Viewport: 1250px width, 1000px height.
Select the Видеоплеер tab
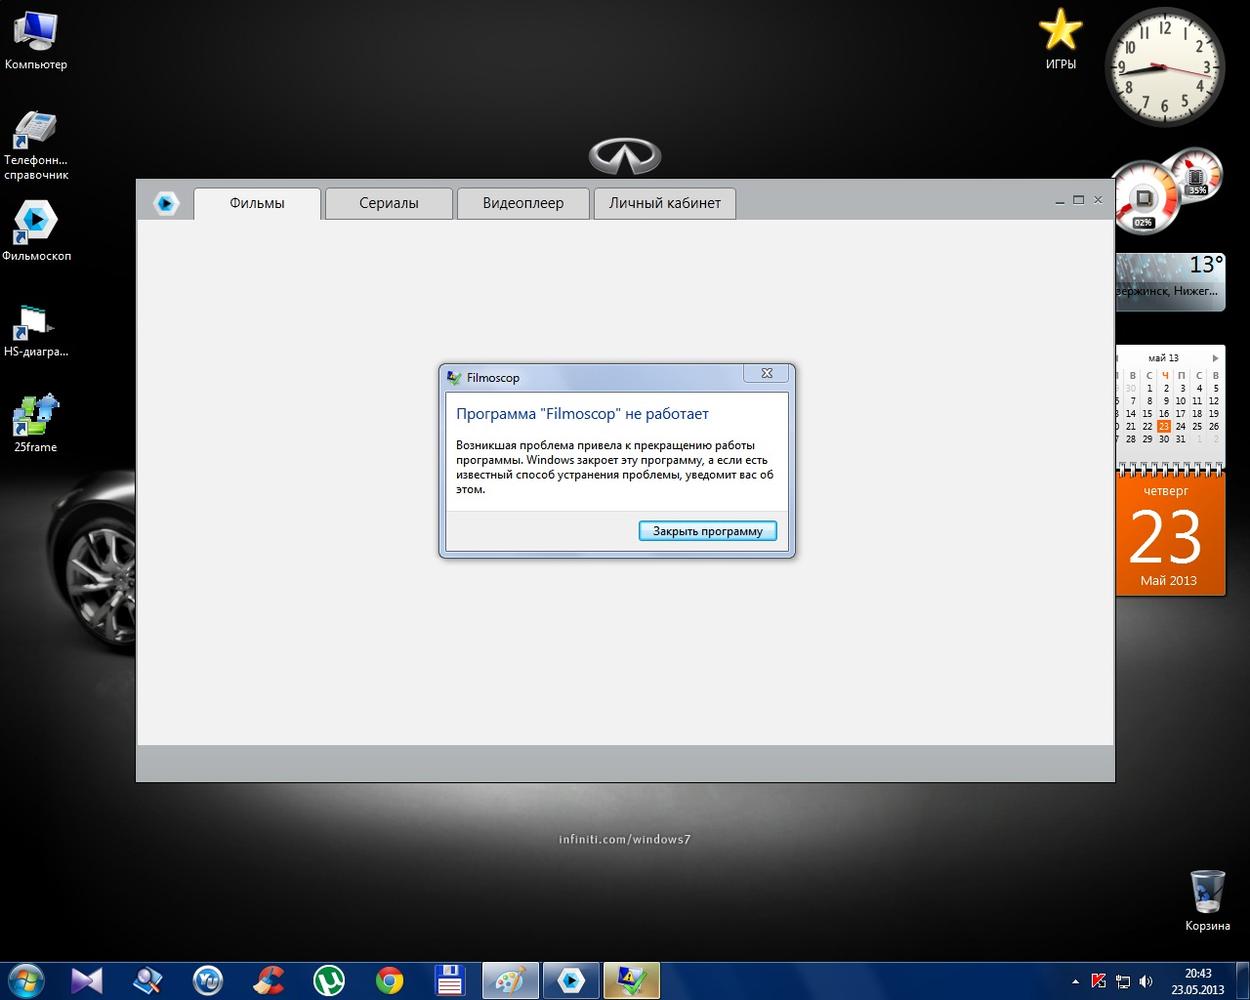(x=523, y=203)
